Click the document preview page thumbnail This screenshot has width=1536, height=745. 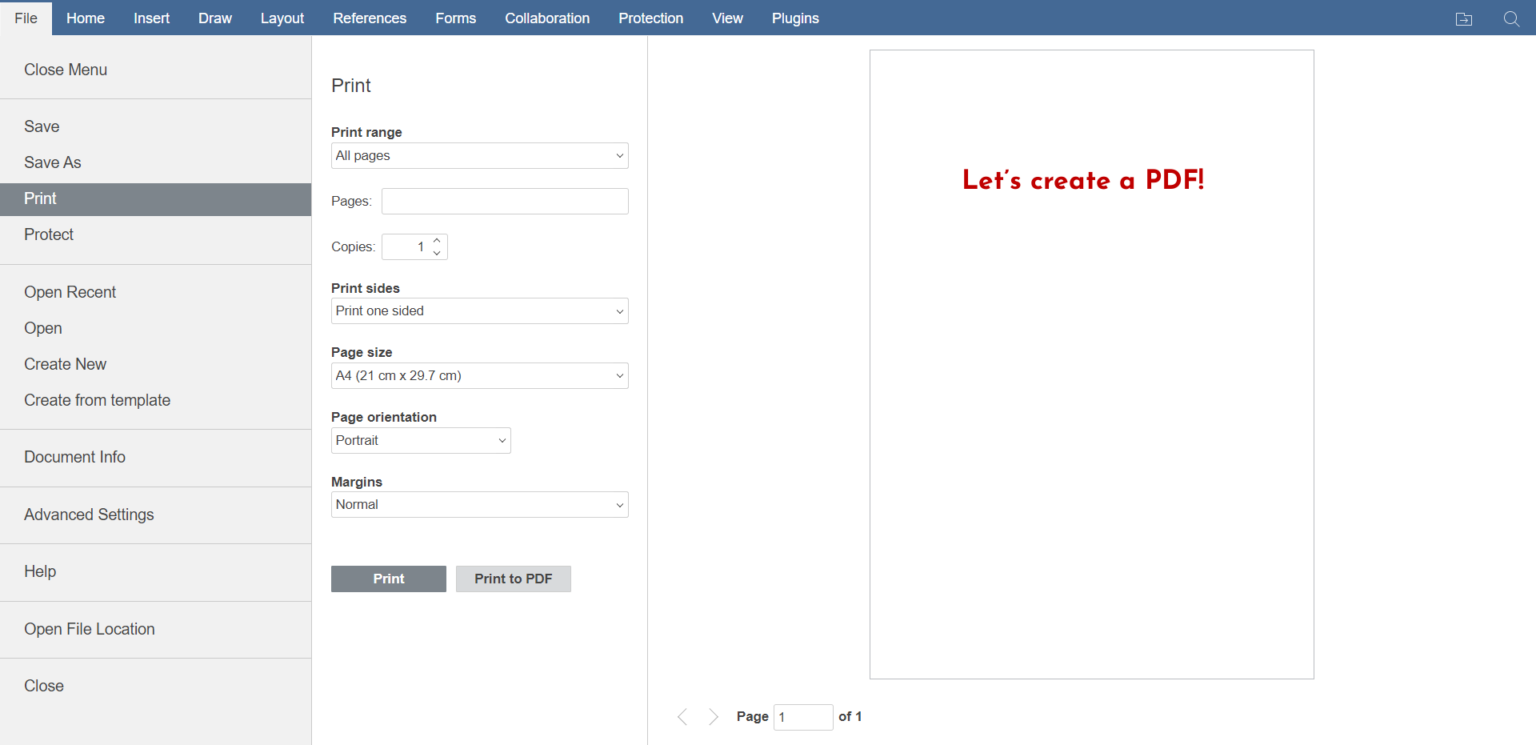pyautogui.click(x=1091, y=365)
